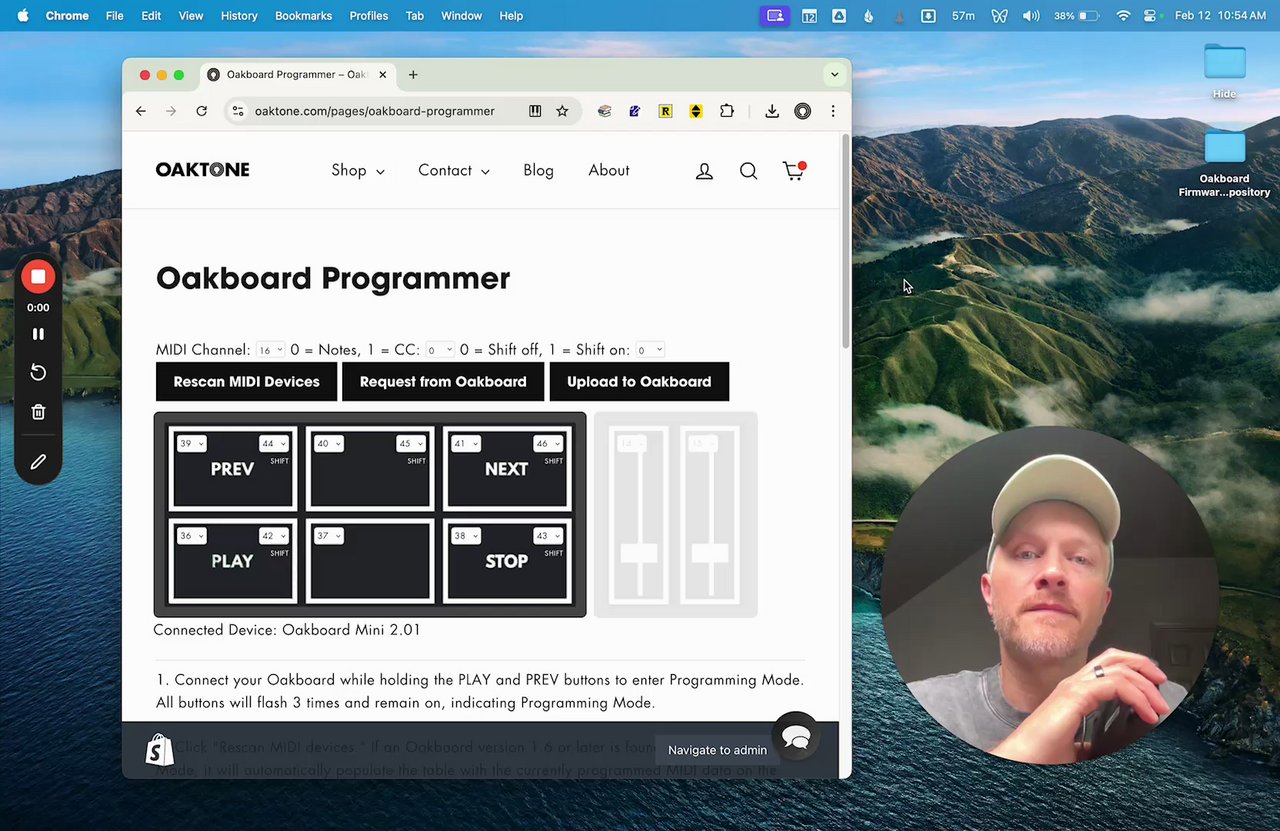Open PREV pad shift dropdown showing 44
This screenshot has height=831, width=1280.
(274, 444)
